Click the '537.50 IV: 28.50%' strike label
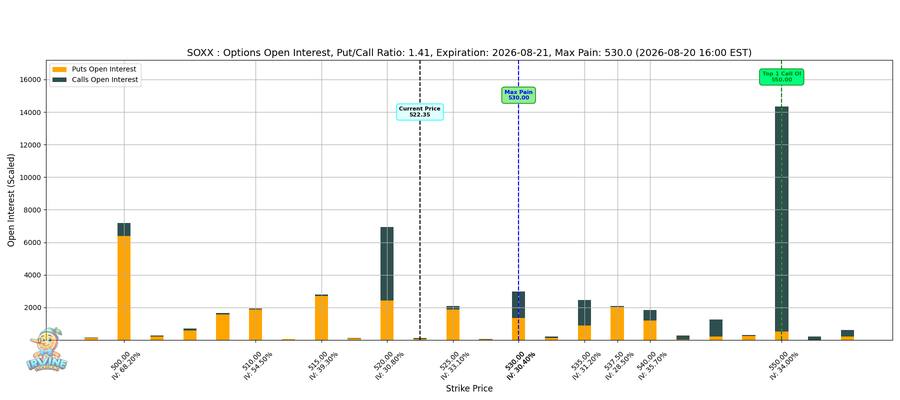900x400 pixels. pos(619,366)
